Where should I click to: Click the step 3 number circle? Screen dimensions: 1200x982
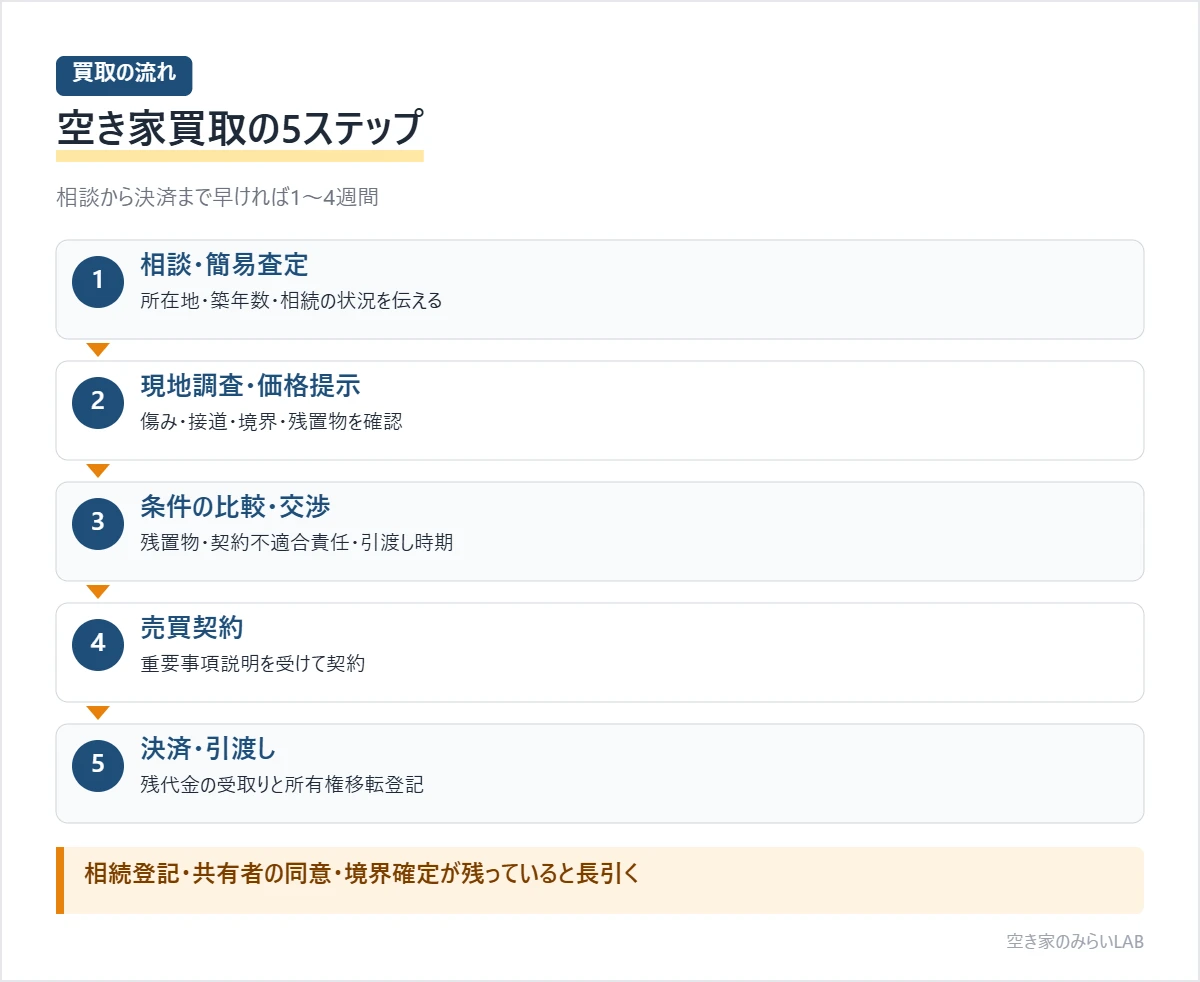98,523
